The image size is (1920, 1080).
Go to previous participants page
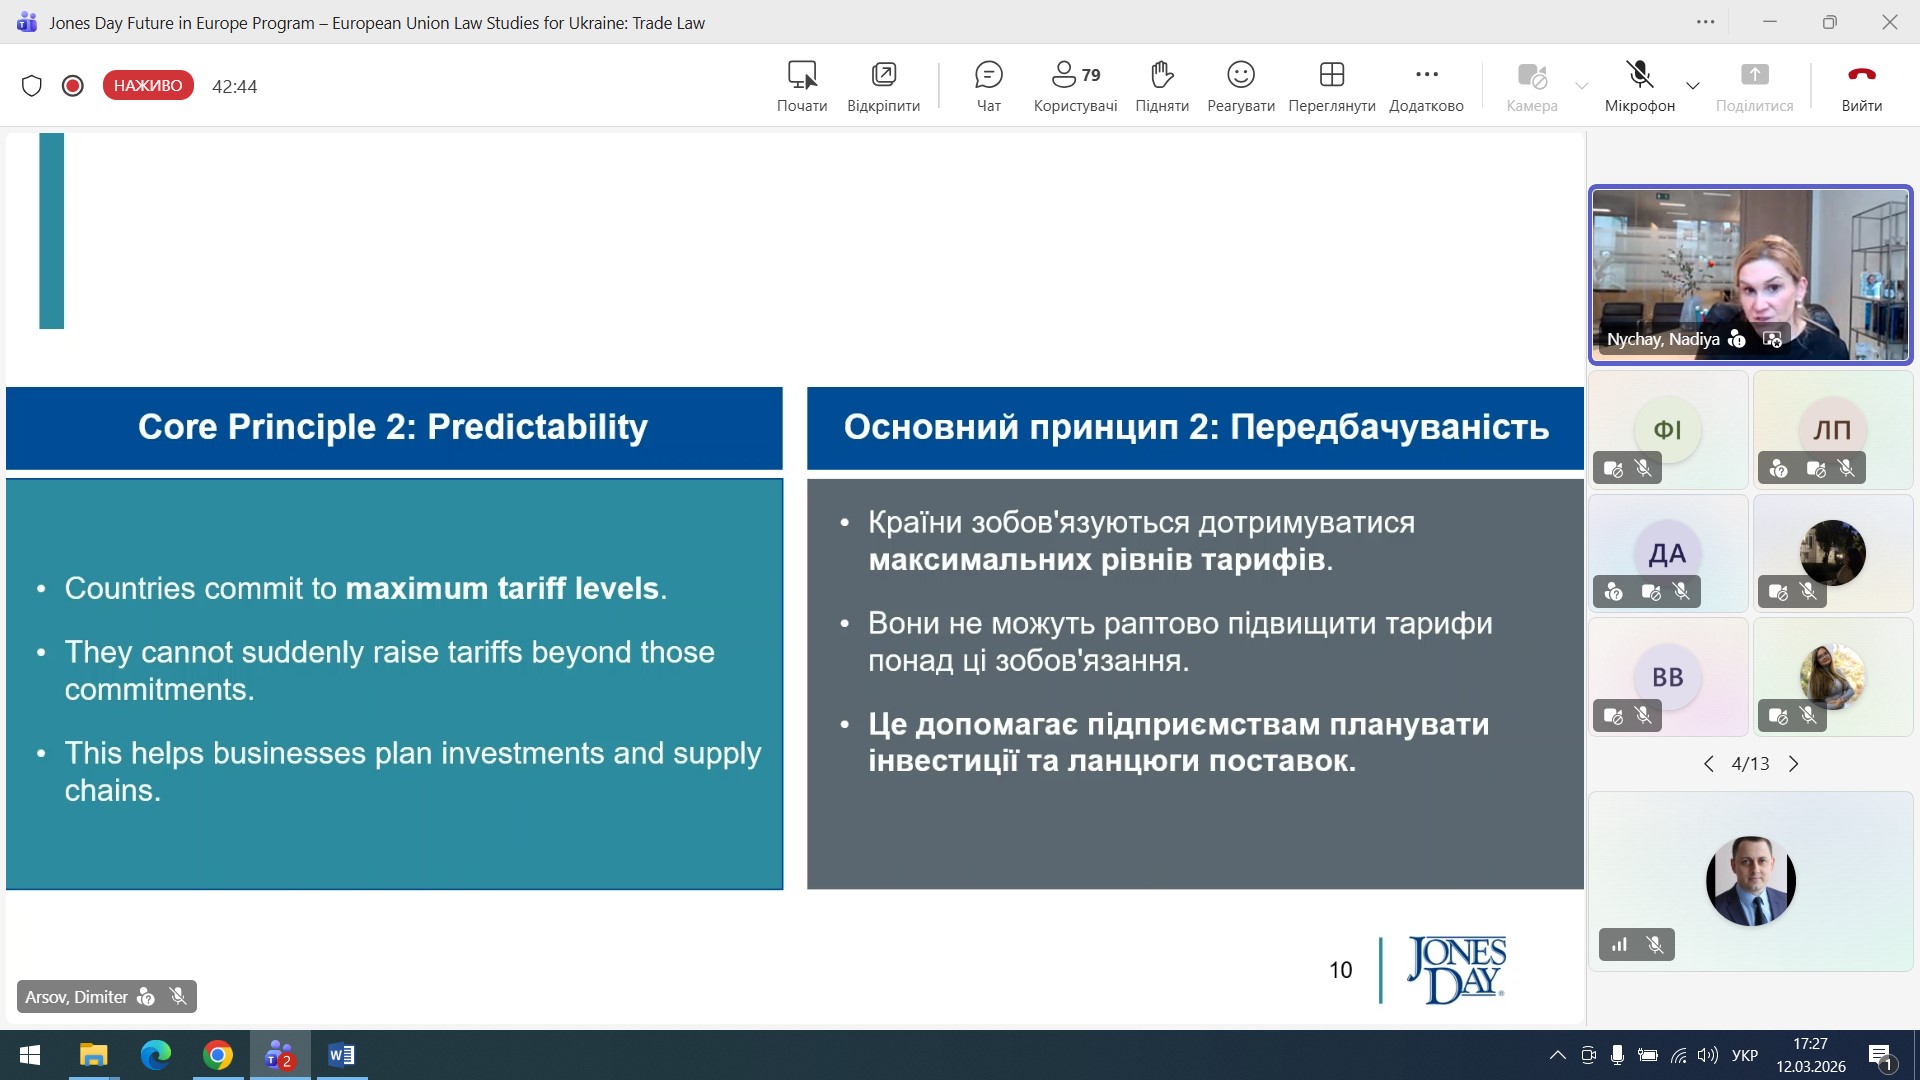coord(1708,764)
